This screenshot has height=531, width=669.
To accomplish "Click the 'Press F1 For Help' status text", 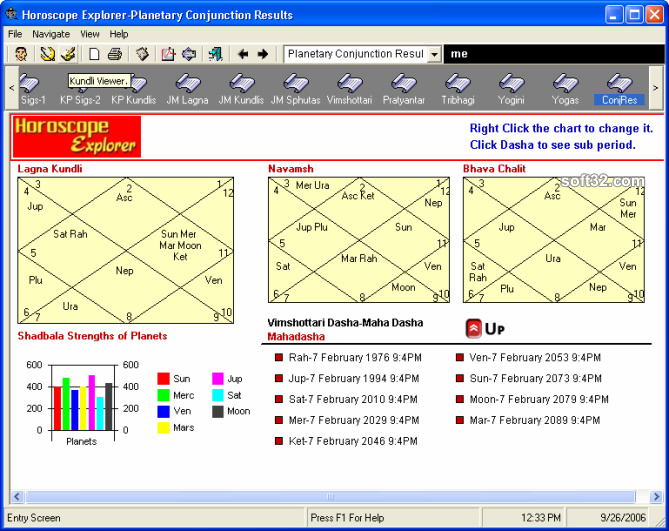I will point(347,518).
